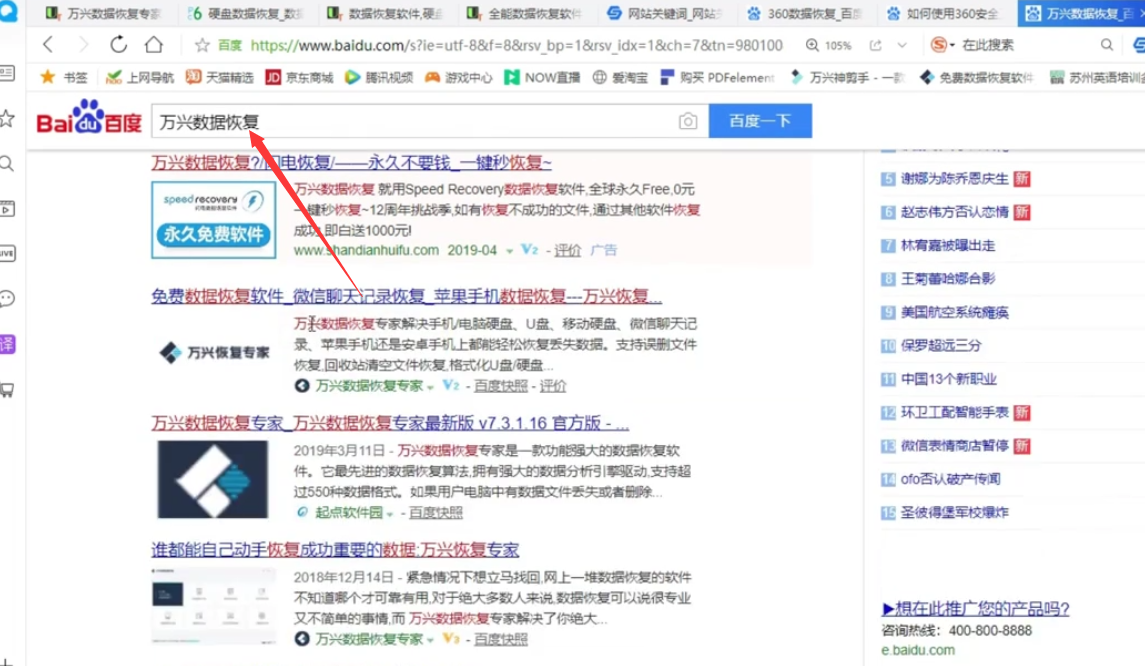Click the Speed Recovery 永久免费软件 thumbnail
The image size is (1145, 666).
(213, 220)
